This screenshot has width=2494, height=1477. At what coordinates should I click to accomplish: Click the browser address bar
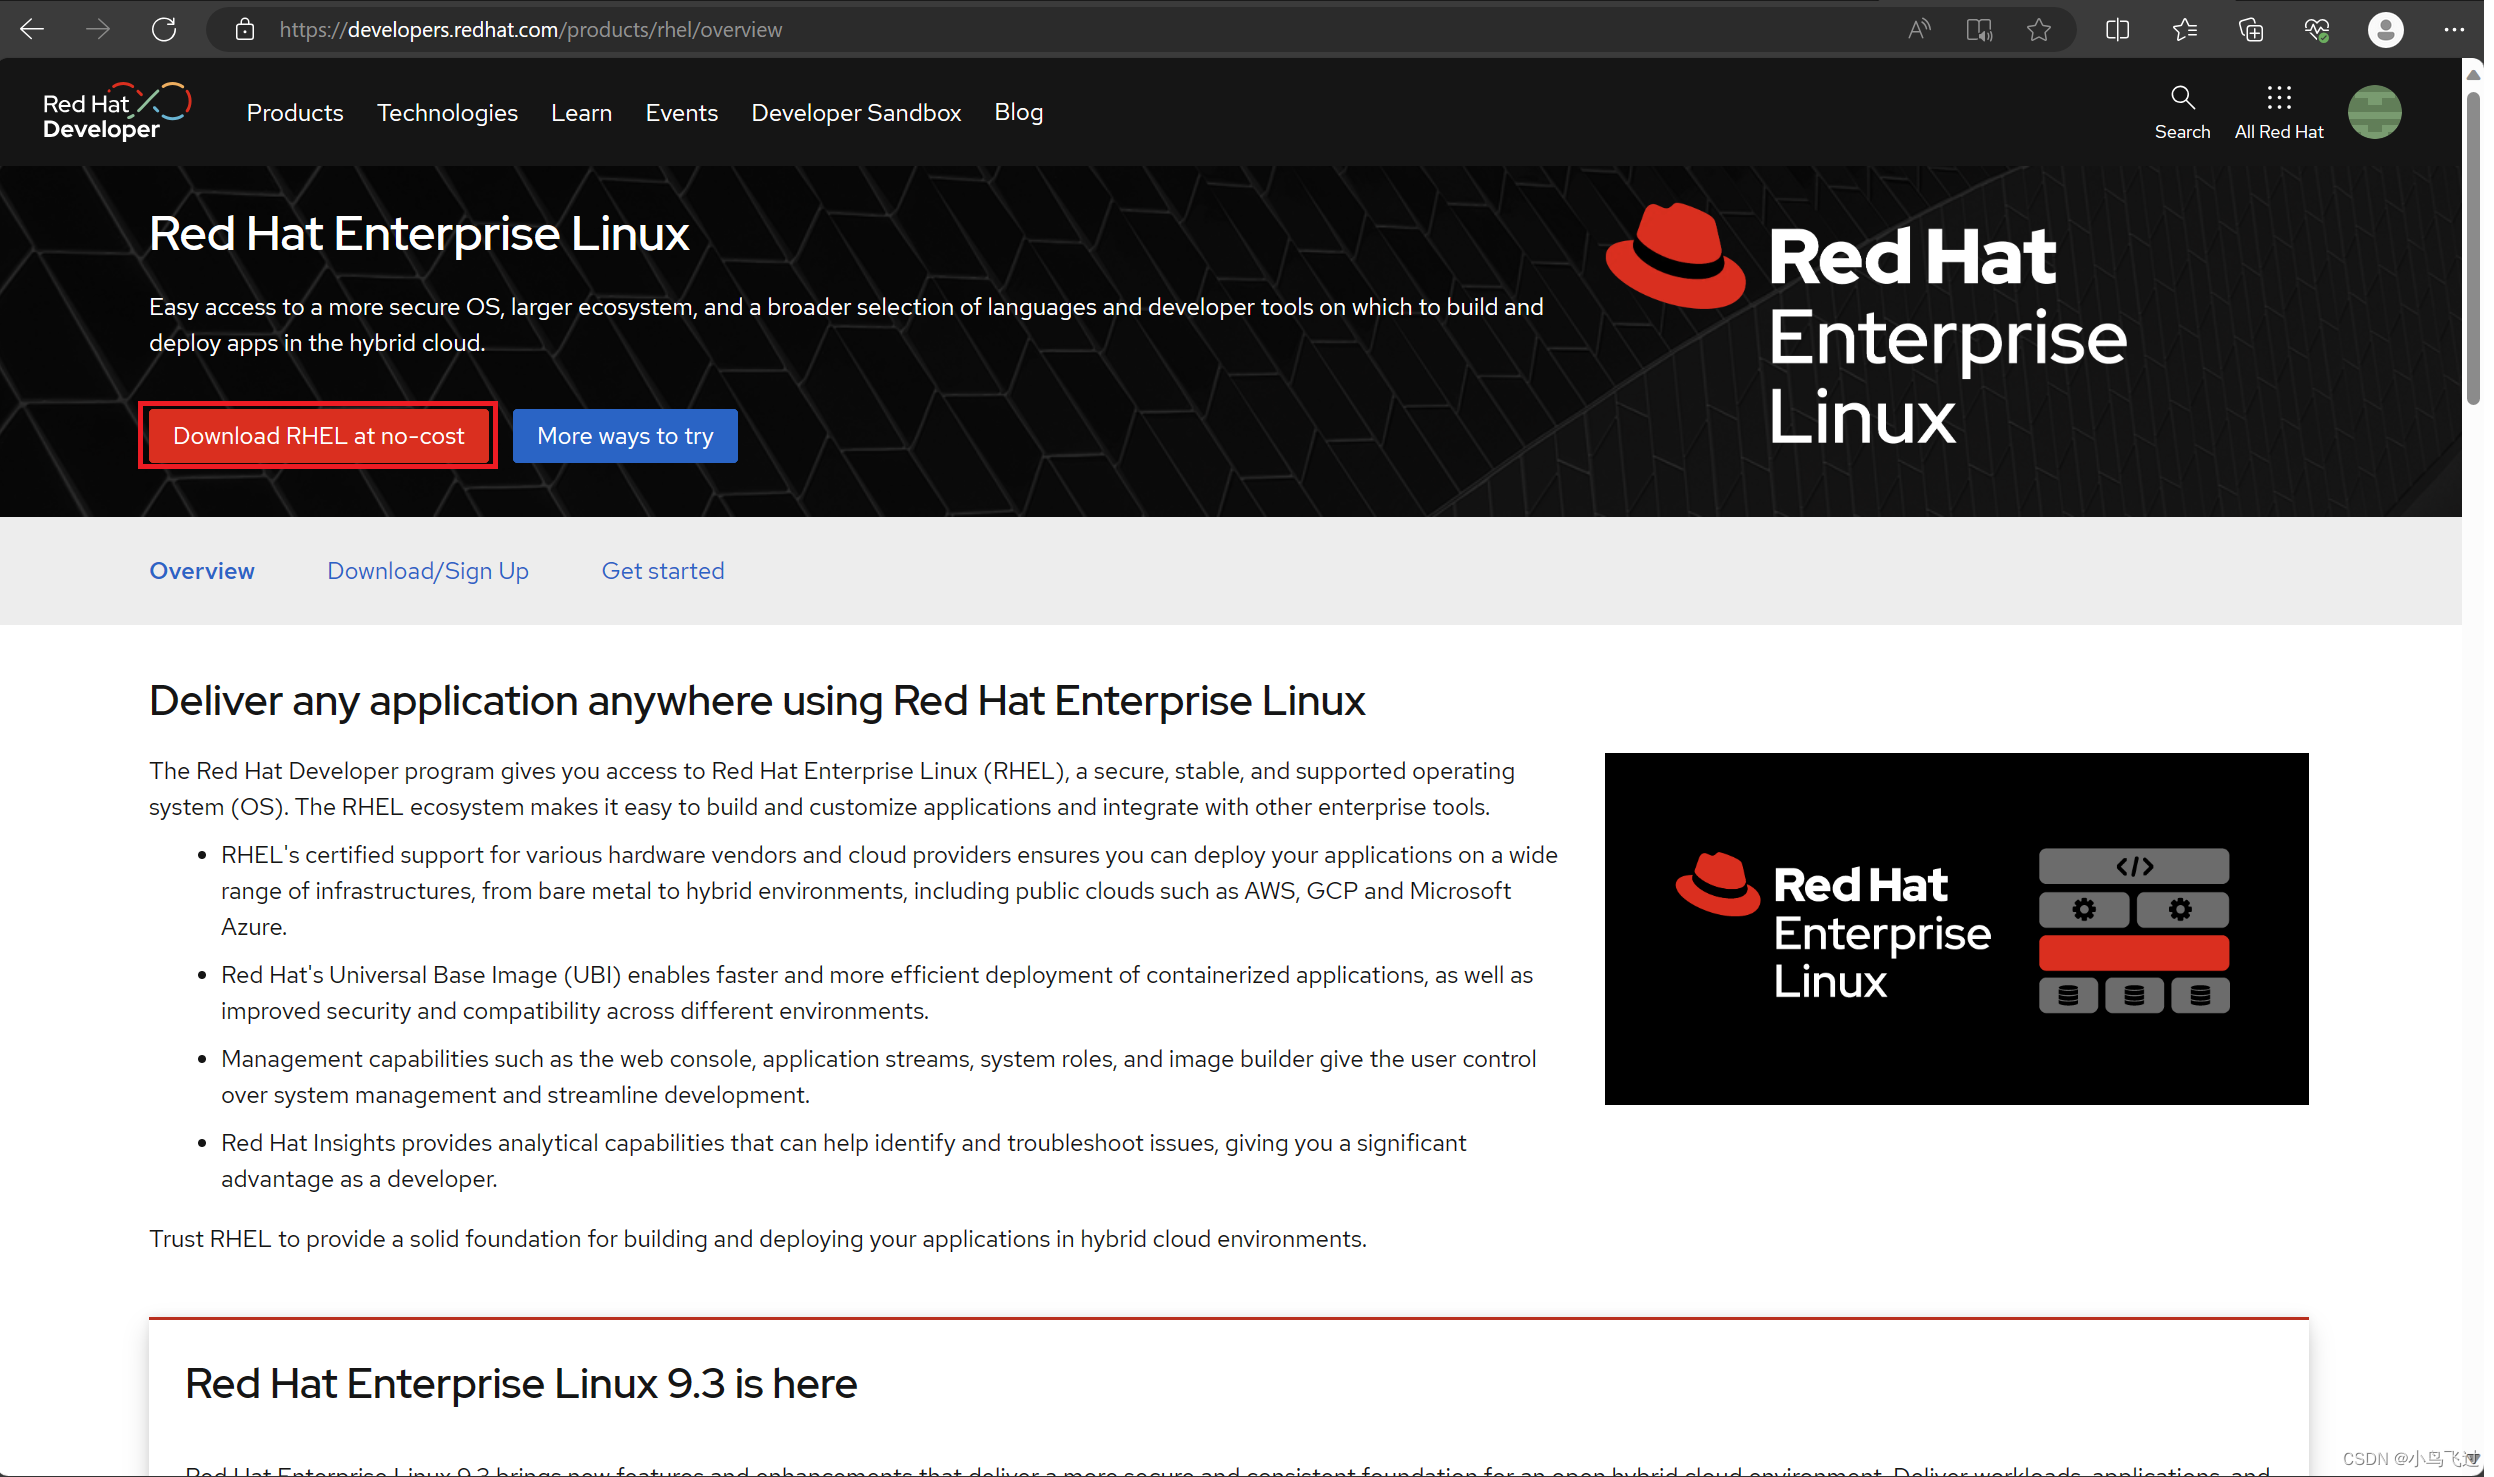700,29
